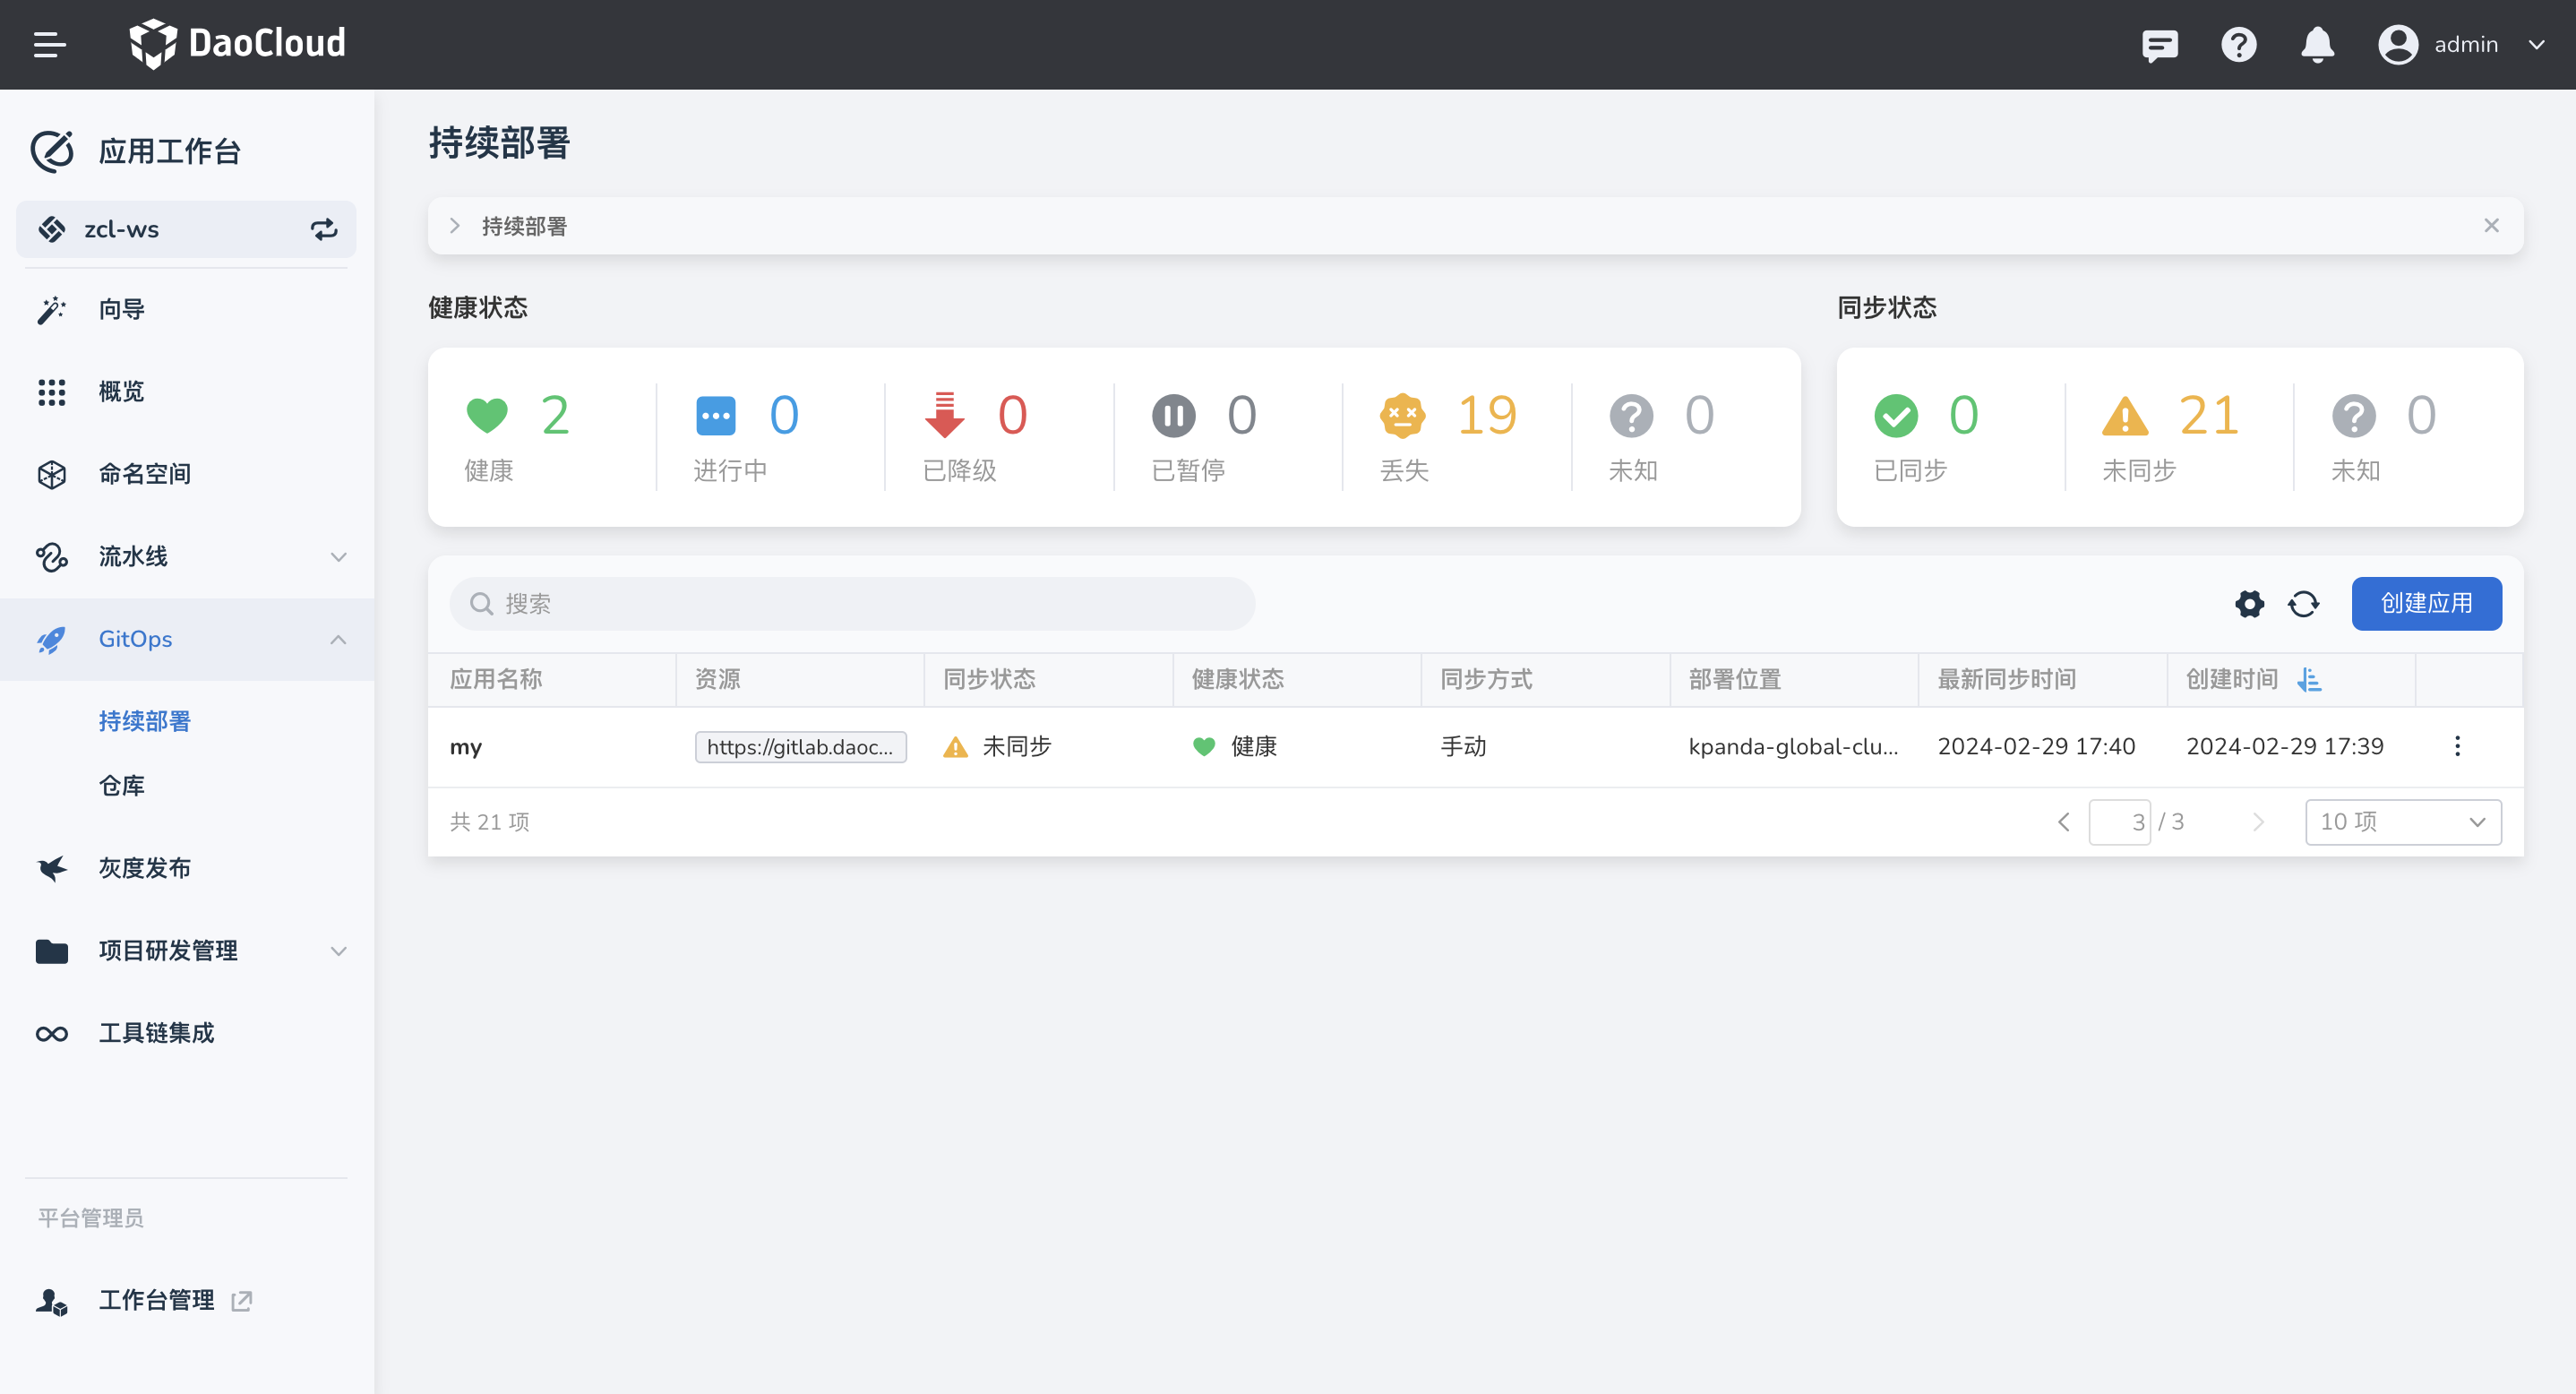
Task: Refresh the application list
Action: point(2303,603)
